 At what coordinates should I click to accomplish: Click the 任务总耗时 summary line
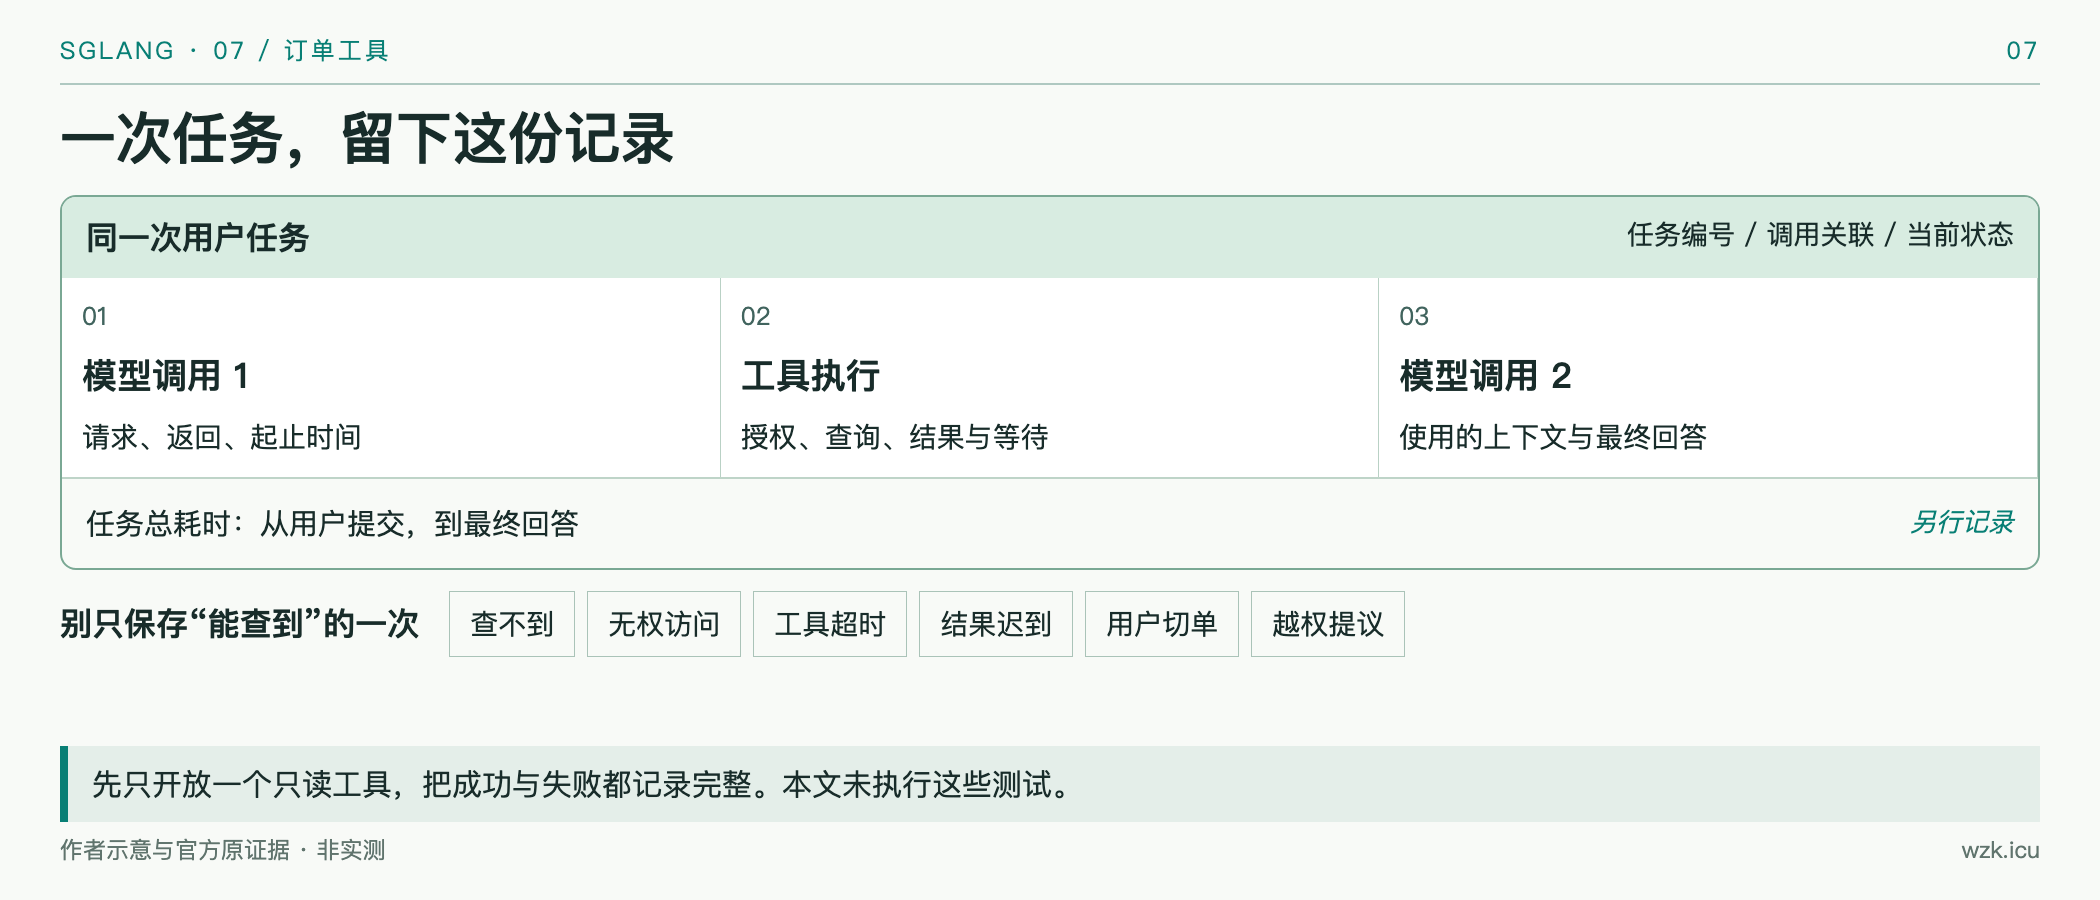pos(332,523)
